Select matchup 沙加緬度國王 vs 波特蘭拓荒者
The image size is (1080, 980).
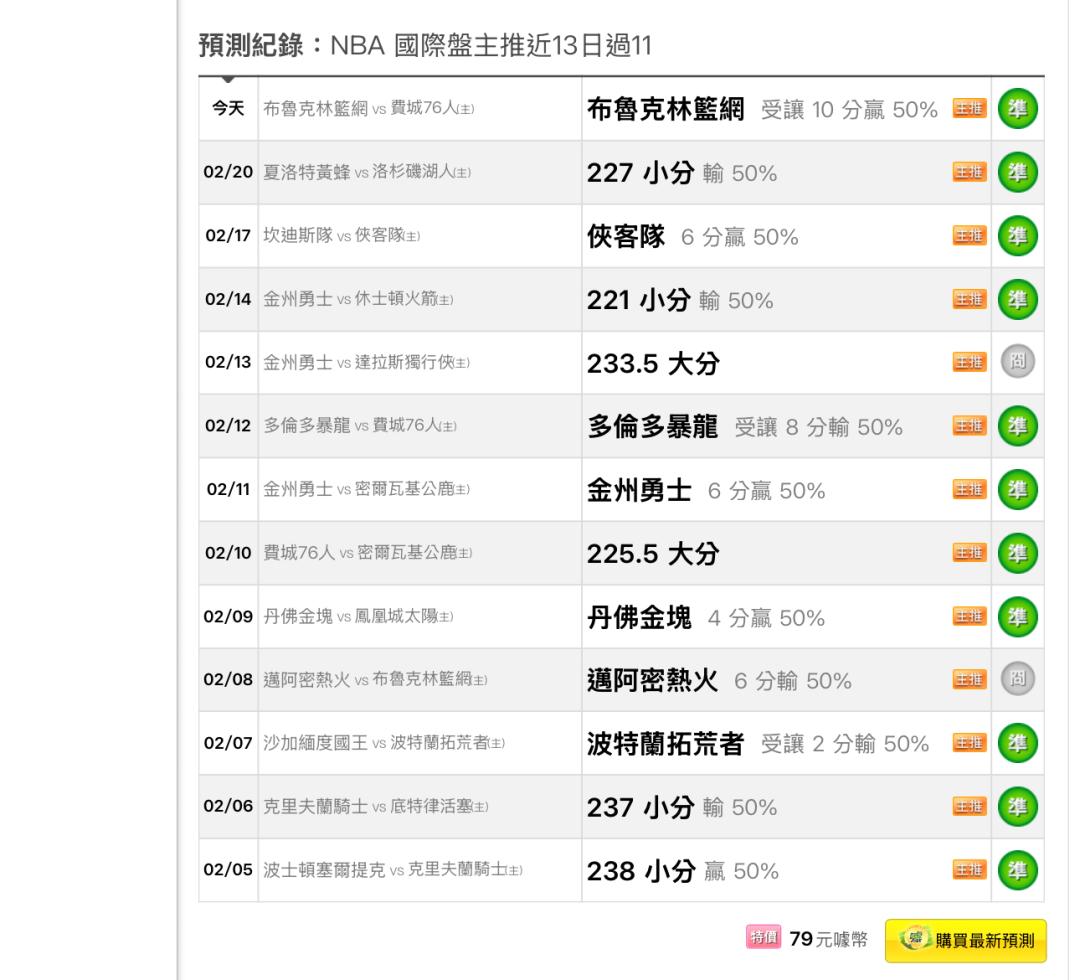(x=384, y=743)
